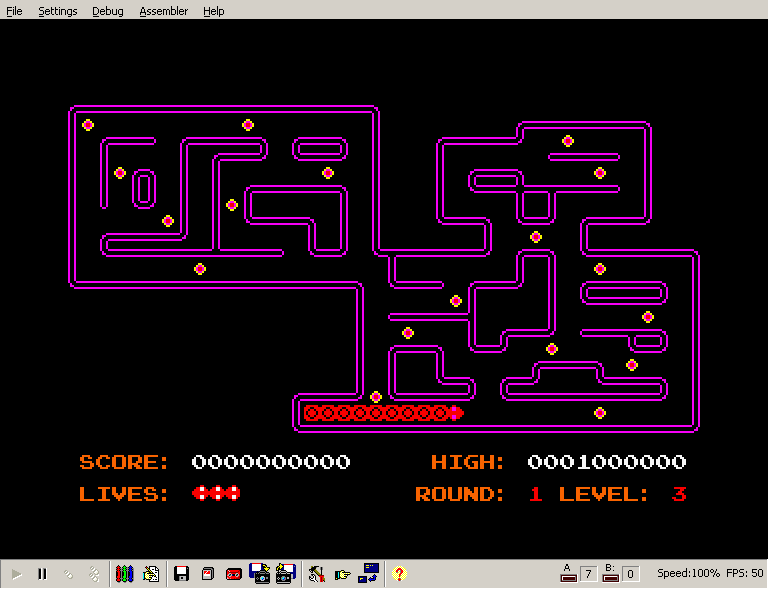Open the Help menu
This screenshot has height=589, width=768.
click(214, 11)
